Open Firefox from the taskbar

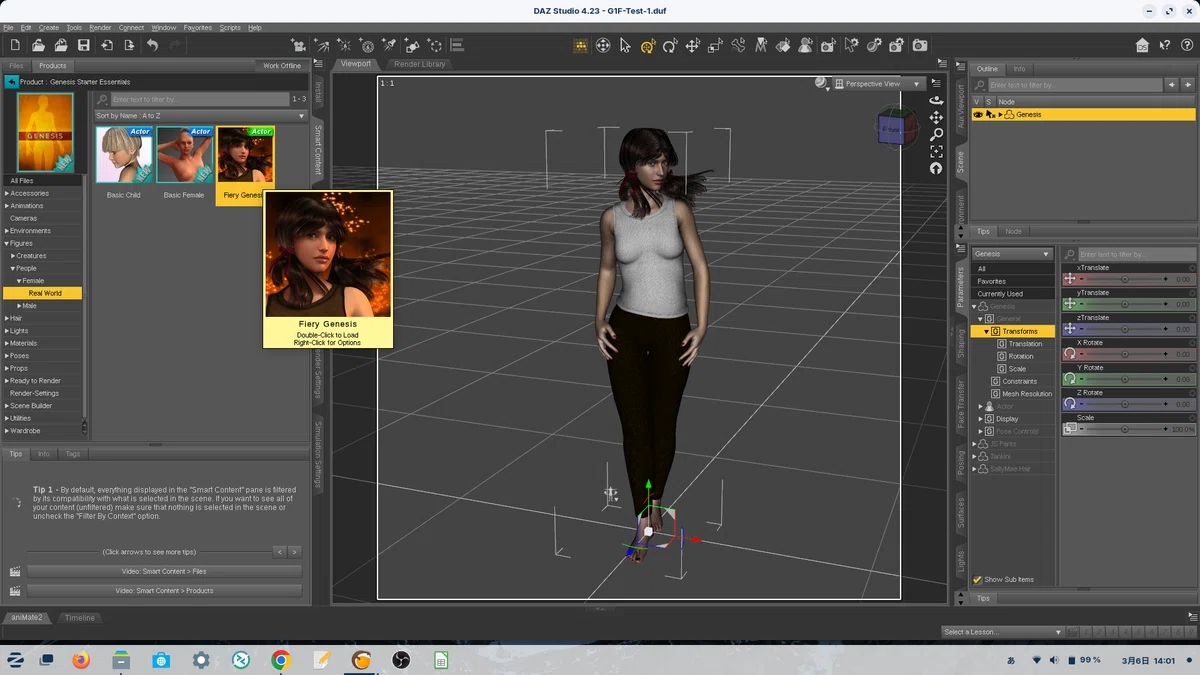tap(81, 660)
